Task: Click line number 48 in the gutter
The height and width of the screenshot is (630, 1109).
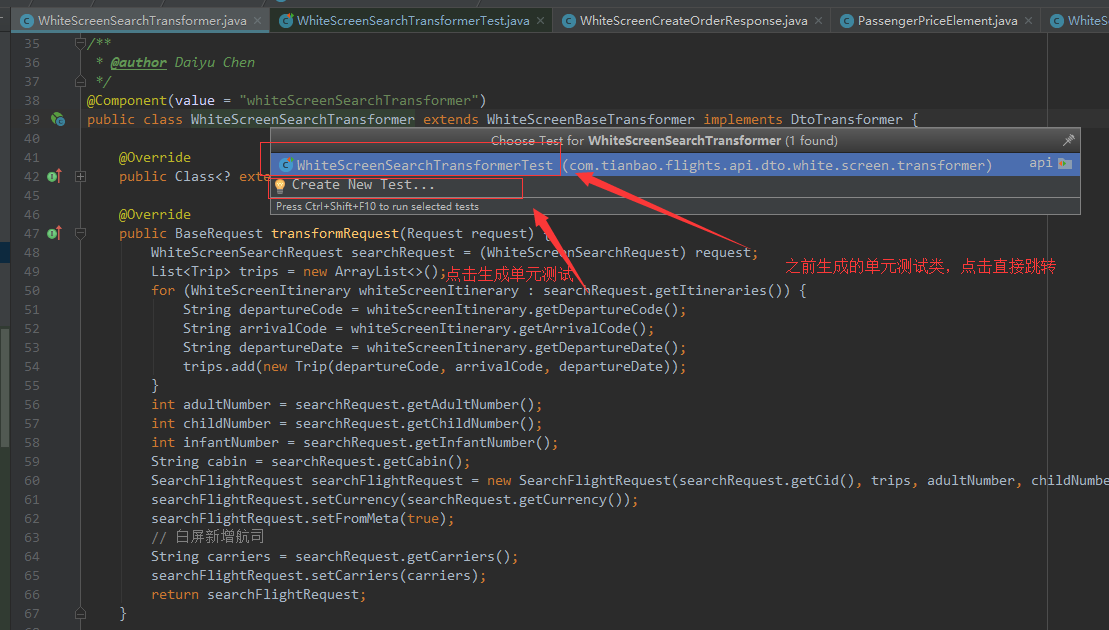Action: [x=32, y=252]
